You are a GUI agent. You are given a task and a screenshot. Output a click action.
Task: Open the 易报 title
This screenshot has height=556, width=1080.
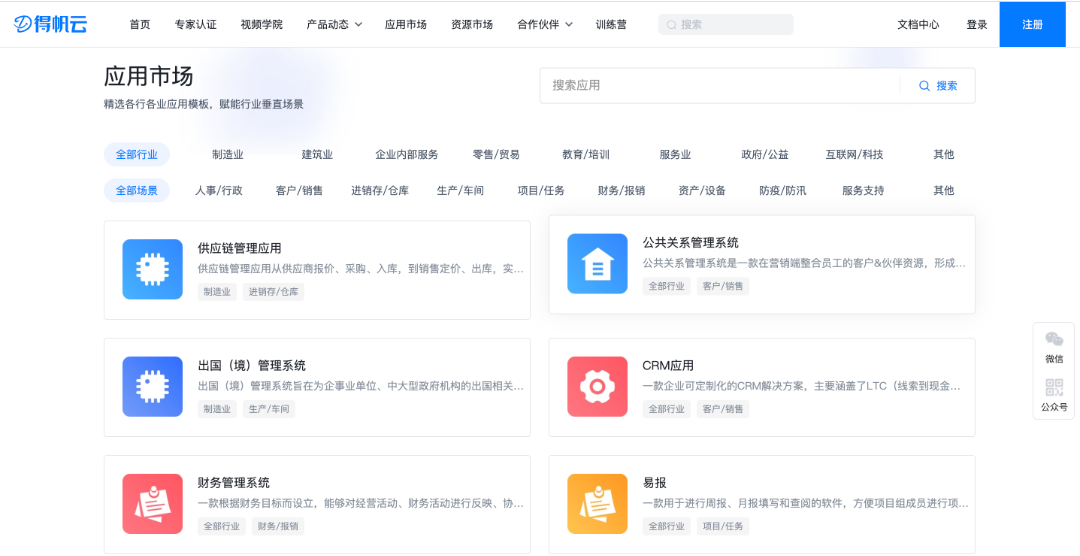tap(654, 482)
